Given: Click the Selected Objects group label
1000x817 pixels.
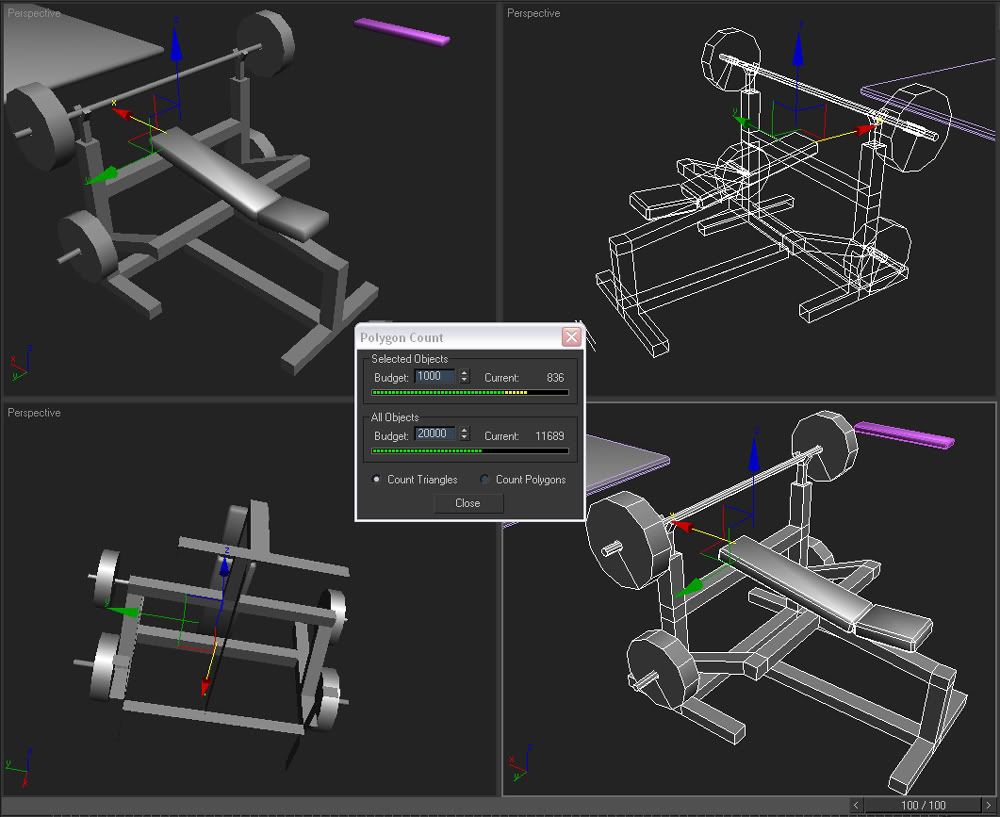Looking at the screenshot, I should click(409, 358).
